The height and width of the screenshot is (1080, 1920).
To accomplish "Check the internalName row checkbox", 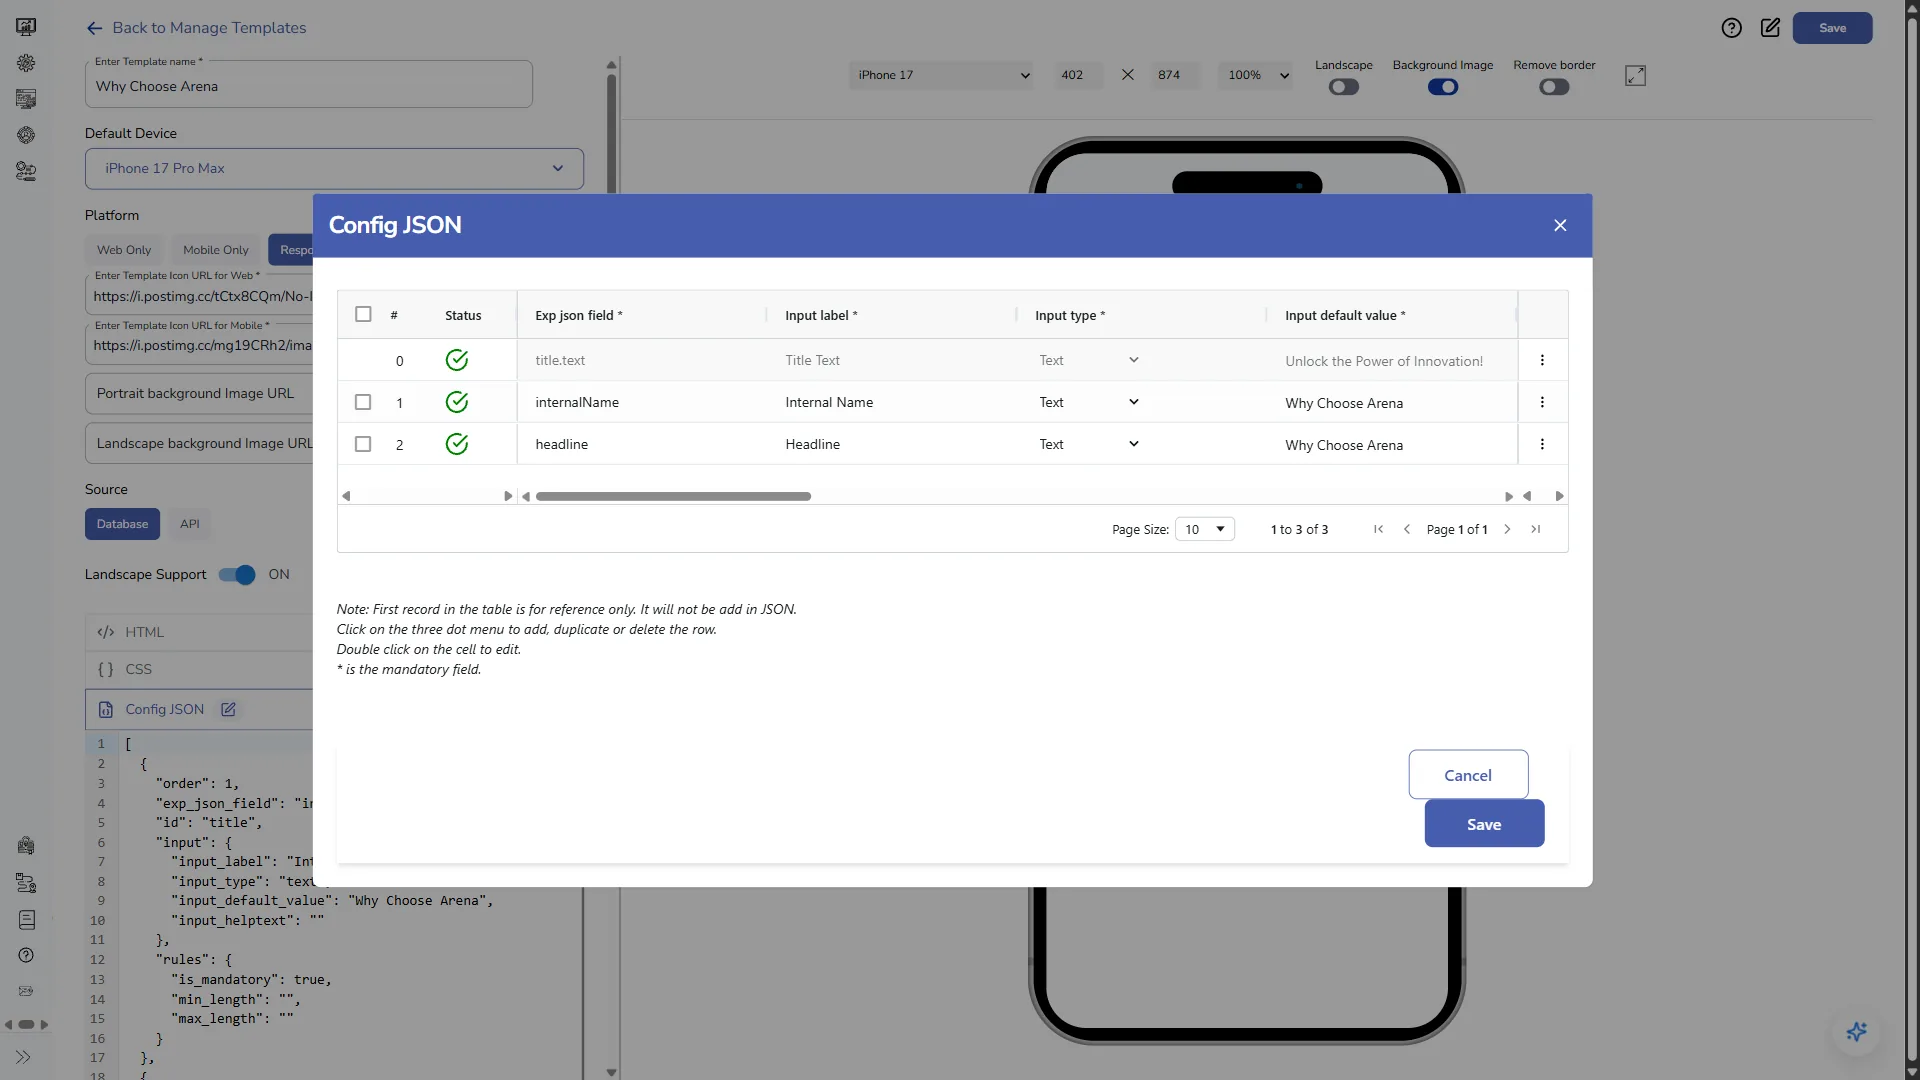I will point(363,402).
